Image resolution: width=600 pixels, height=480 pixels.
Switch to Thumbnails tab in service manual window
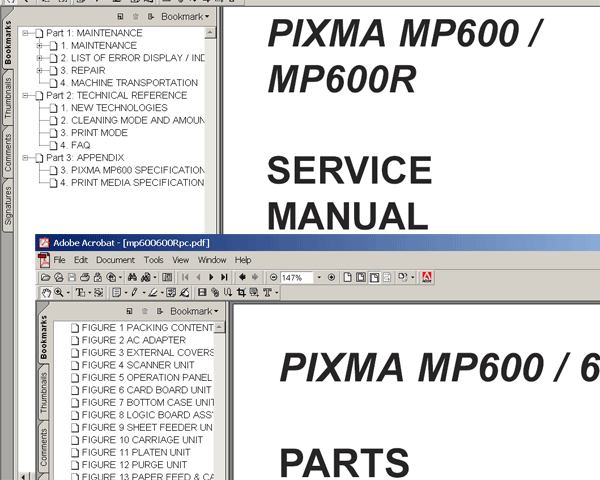(x=8, y=98)
